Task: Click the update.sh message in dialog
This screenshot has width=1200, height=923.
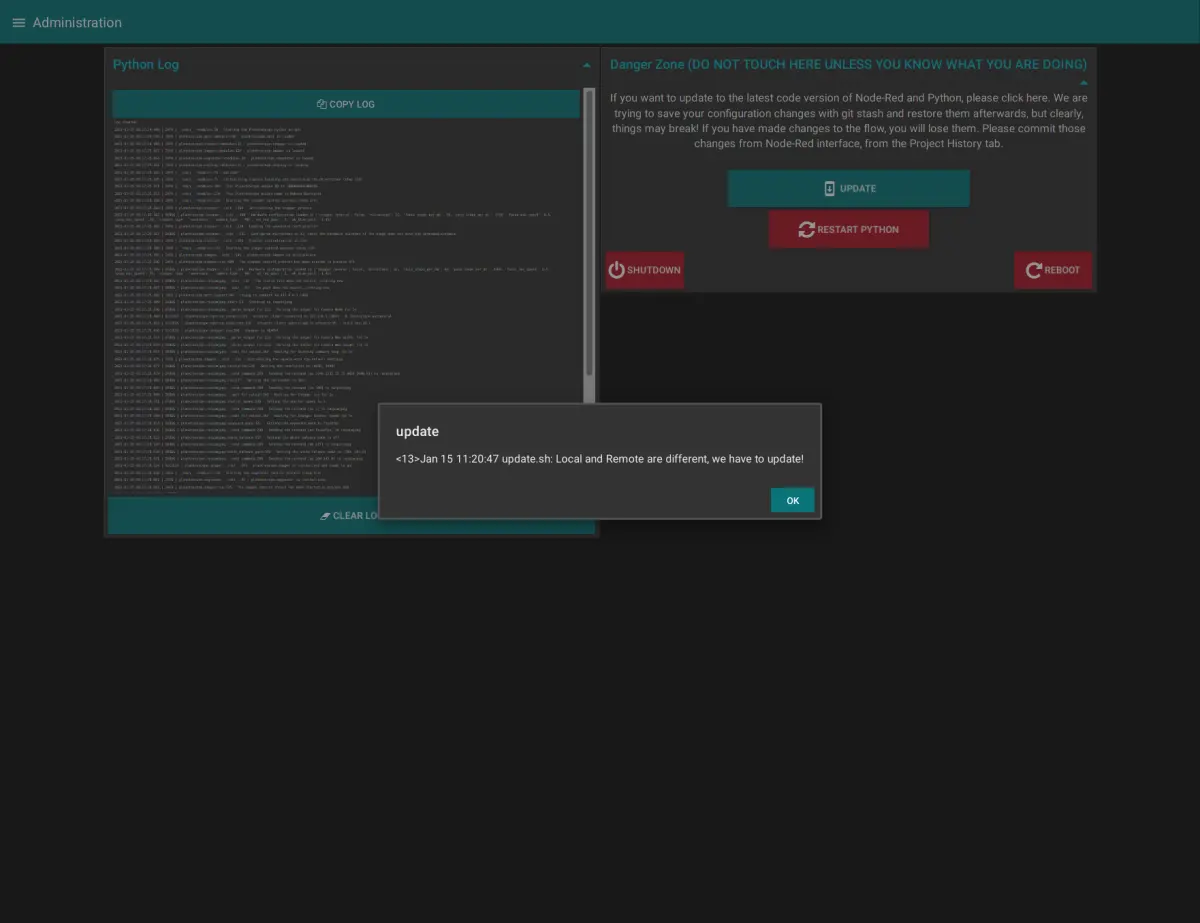Action: pos(599,459)
